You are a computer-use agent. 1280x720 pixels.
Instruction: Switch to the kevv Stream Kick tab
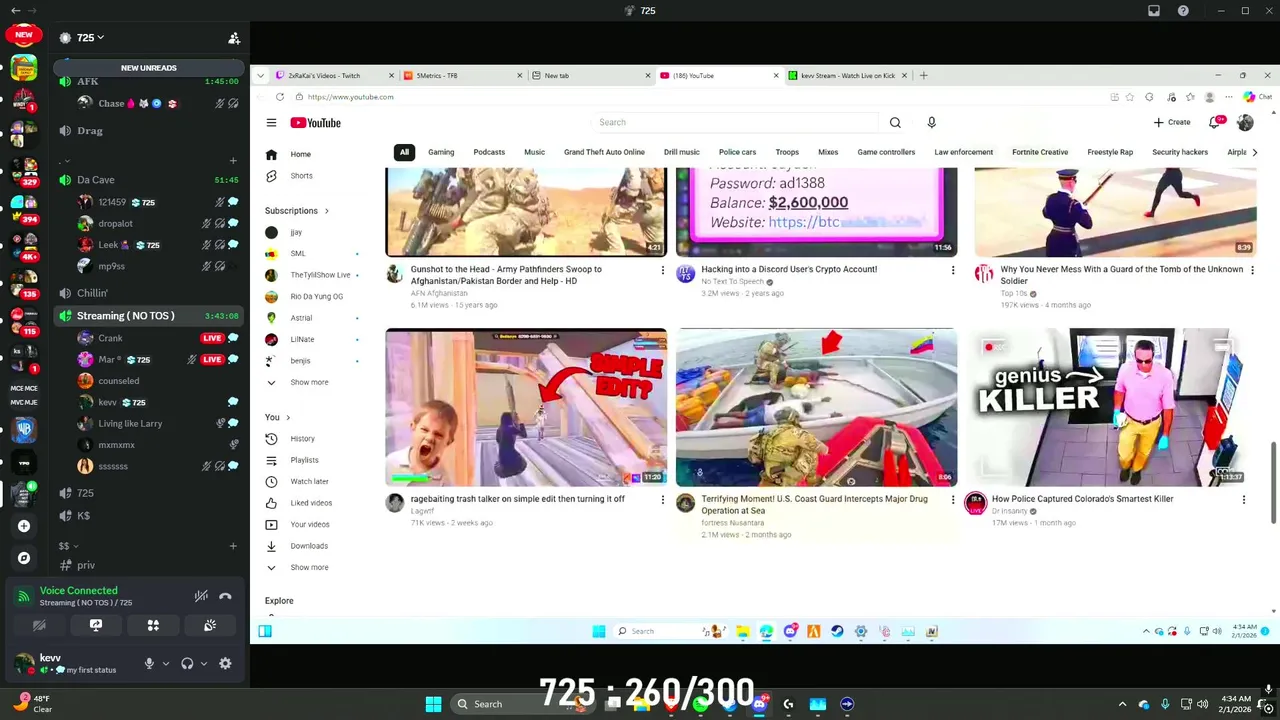[x=847, y=76]
